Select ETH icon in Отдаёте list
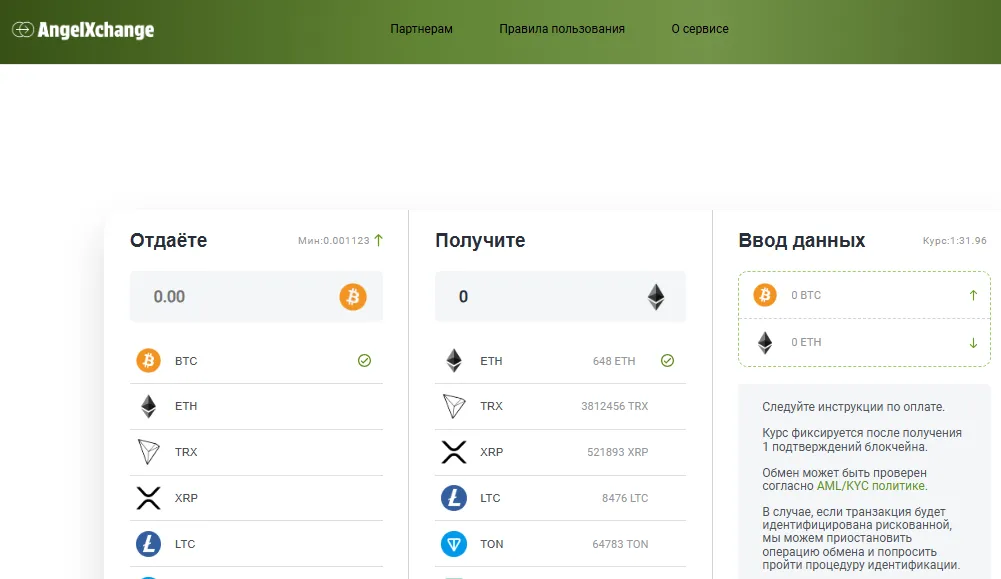Screen dimensions: 1001x579 [148, 406]
